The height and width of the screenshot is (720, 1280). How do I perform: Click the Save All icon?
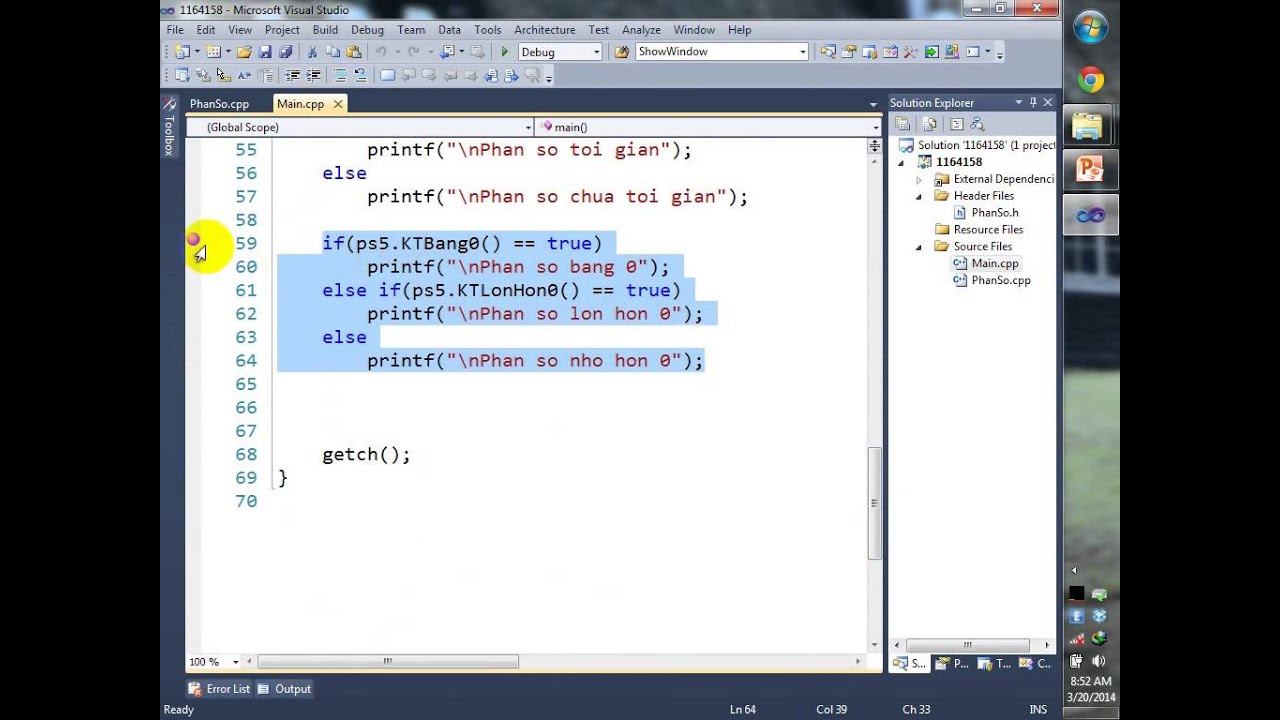pyautogui.click(x=286, y=52)
